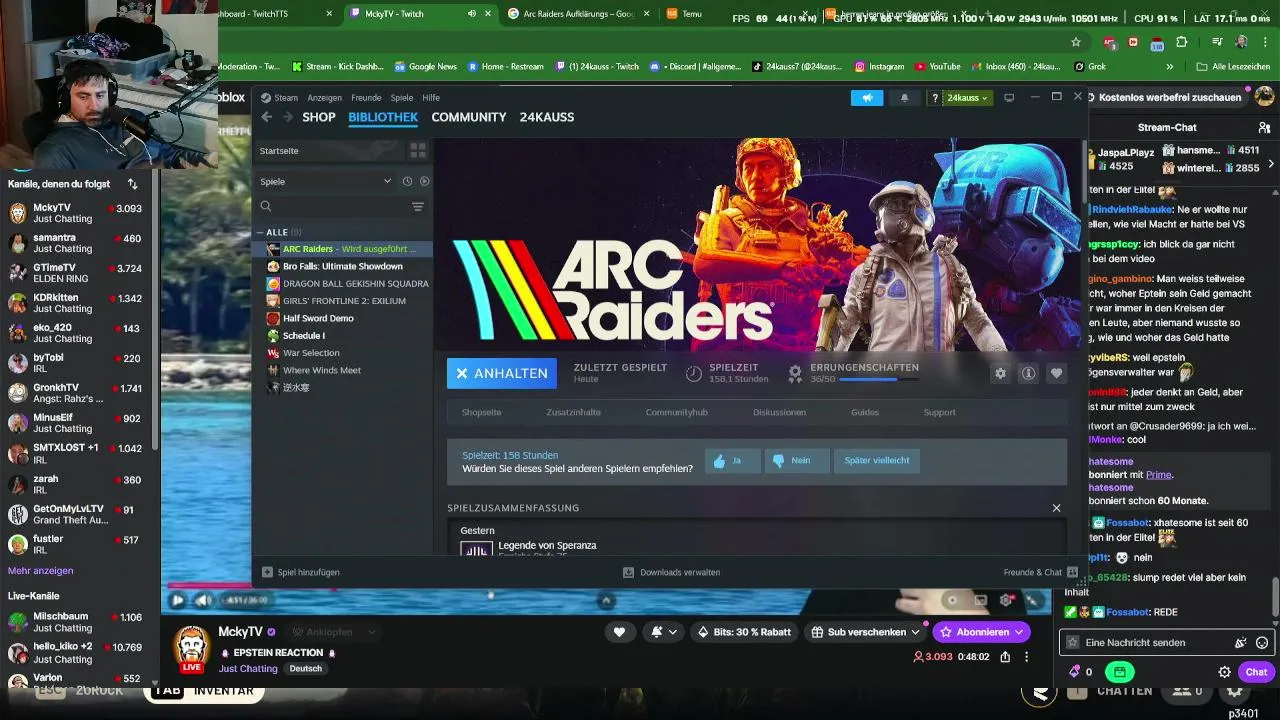Mute the McktyTV Chrome tab audio
This screenshot has height=720, width=1280.
[x=472, y=14]
